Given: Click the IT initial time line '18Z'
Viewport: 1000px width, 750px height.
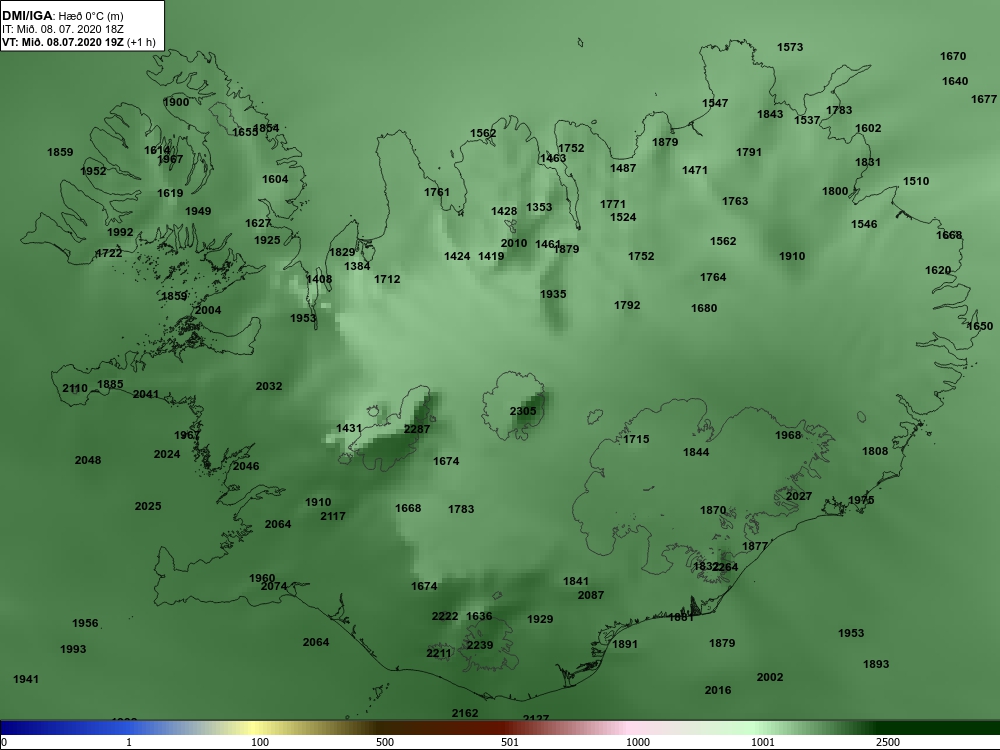Looking at the screenshot, I should [x=62, y=29].
